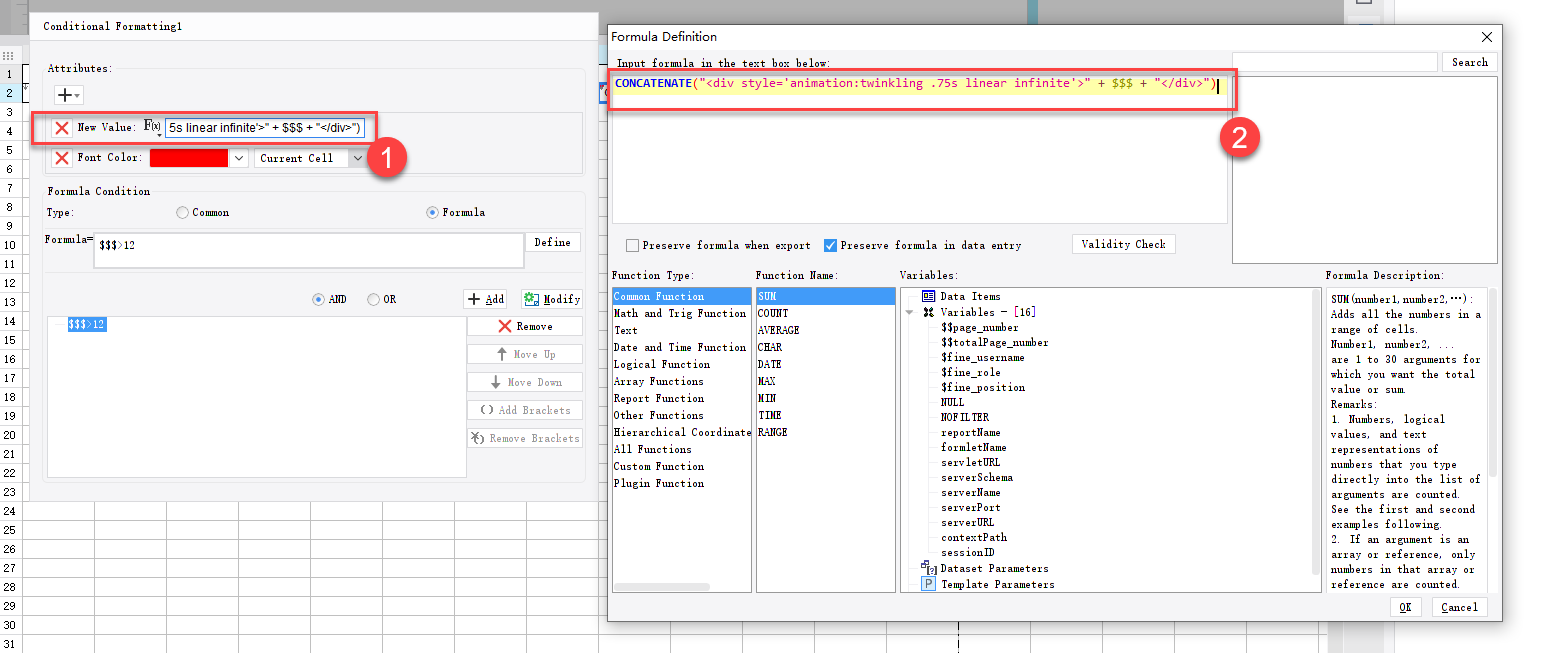Open the formula editor via the F(x) icon
The height and width of the screenshot is (653, 1546).
(x=150, y=128)
